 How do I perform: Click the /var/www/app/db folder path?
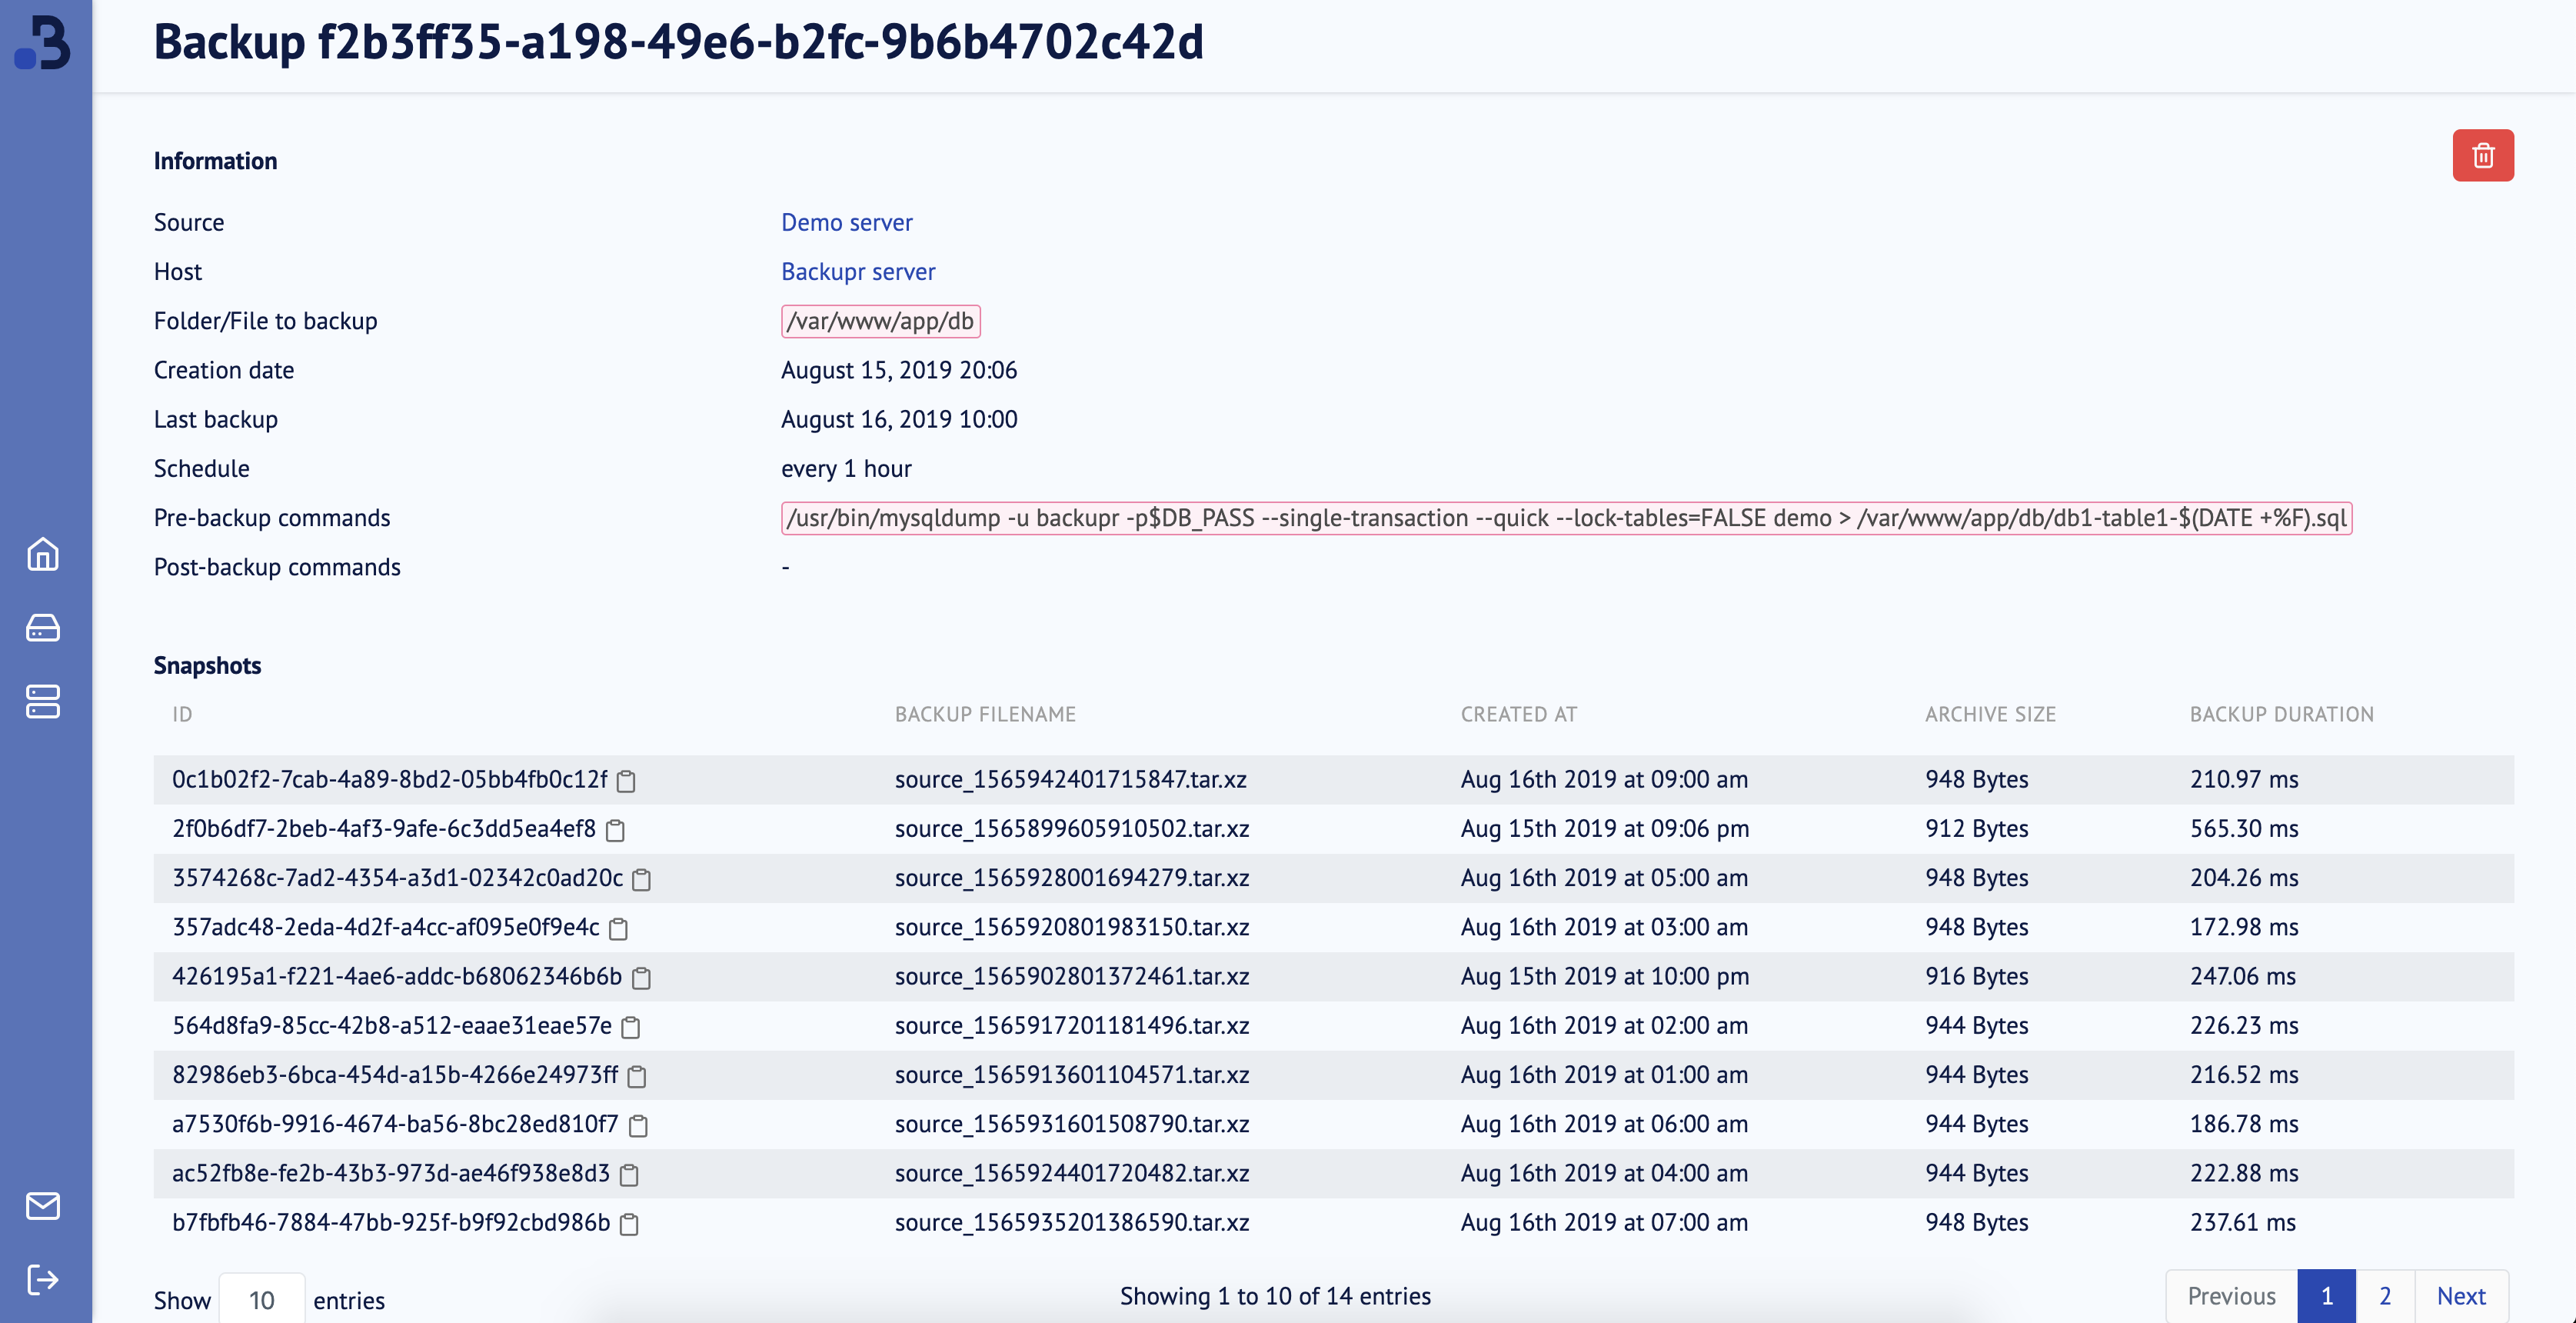tap(880, 321)
